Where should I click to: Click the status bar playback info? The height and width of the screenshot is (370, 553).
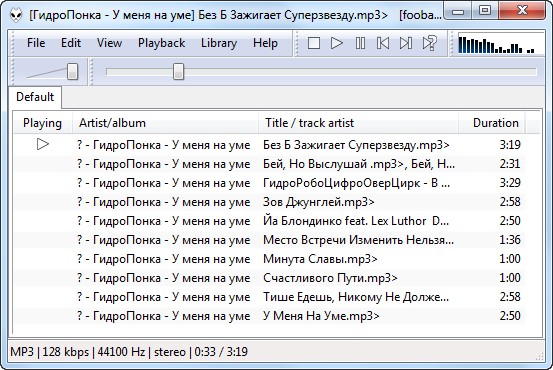tap(129, 352)
